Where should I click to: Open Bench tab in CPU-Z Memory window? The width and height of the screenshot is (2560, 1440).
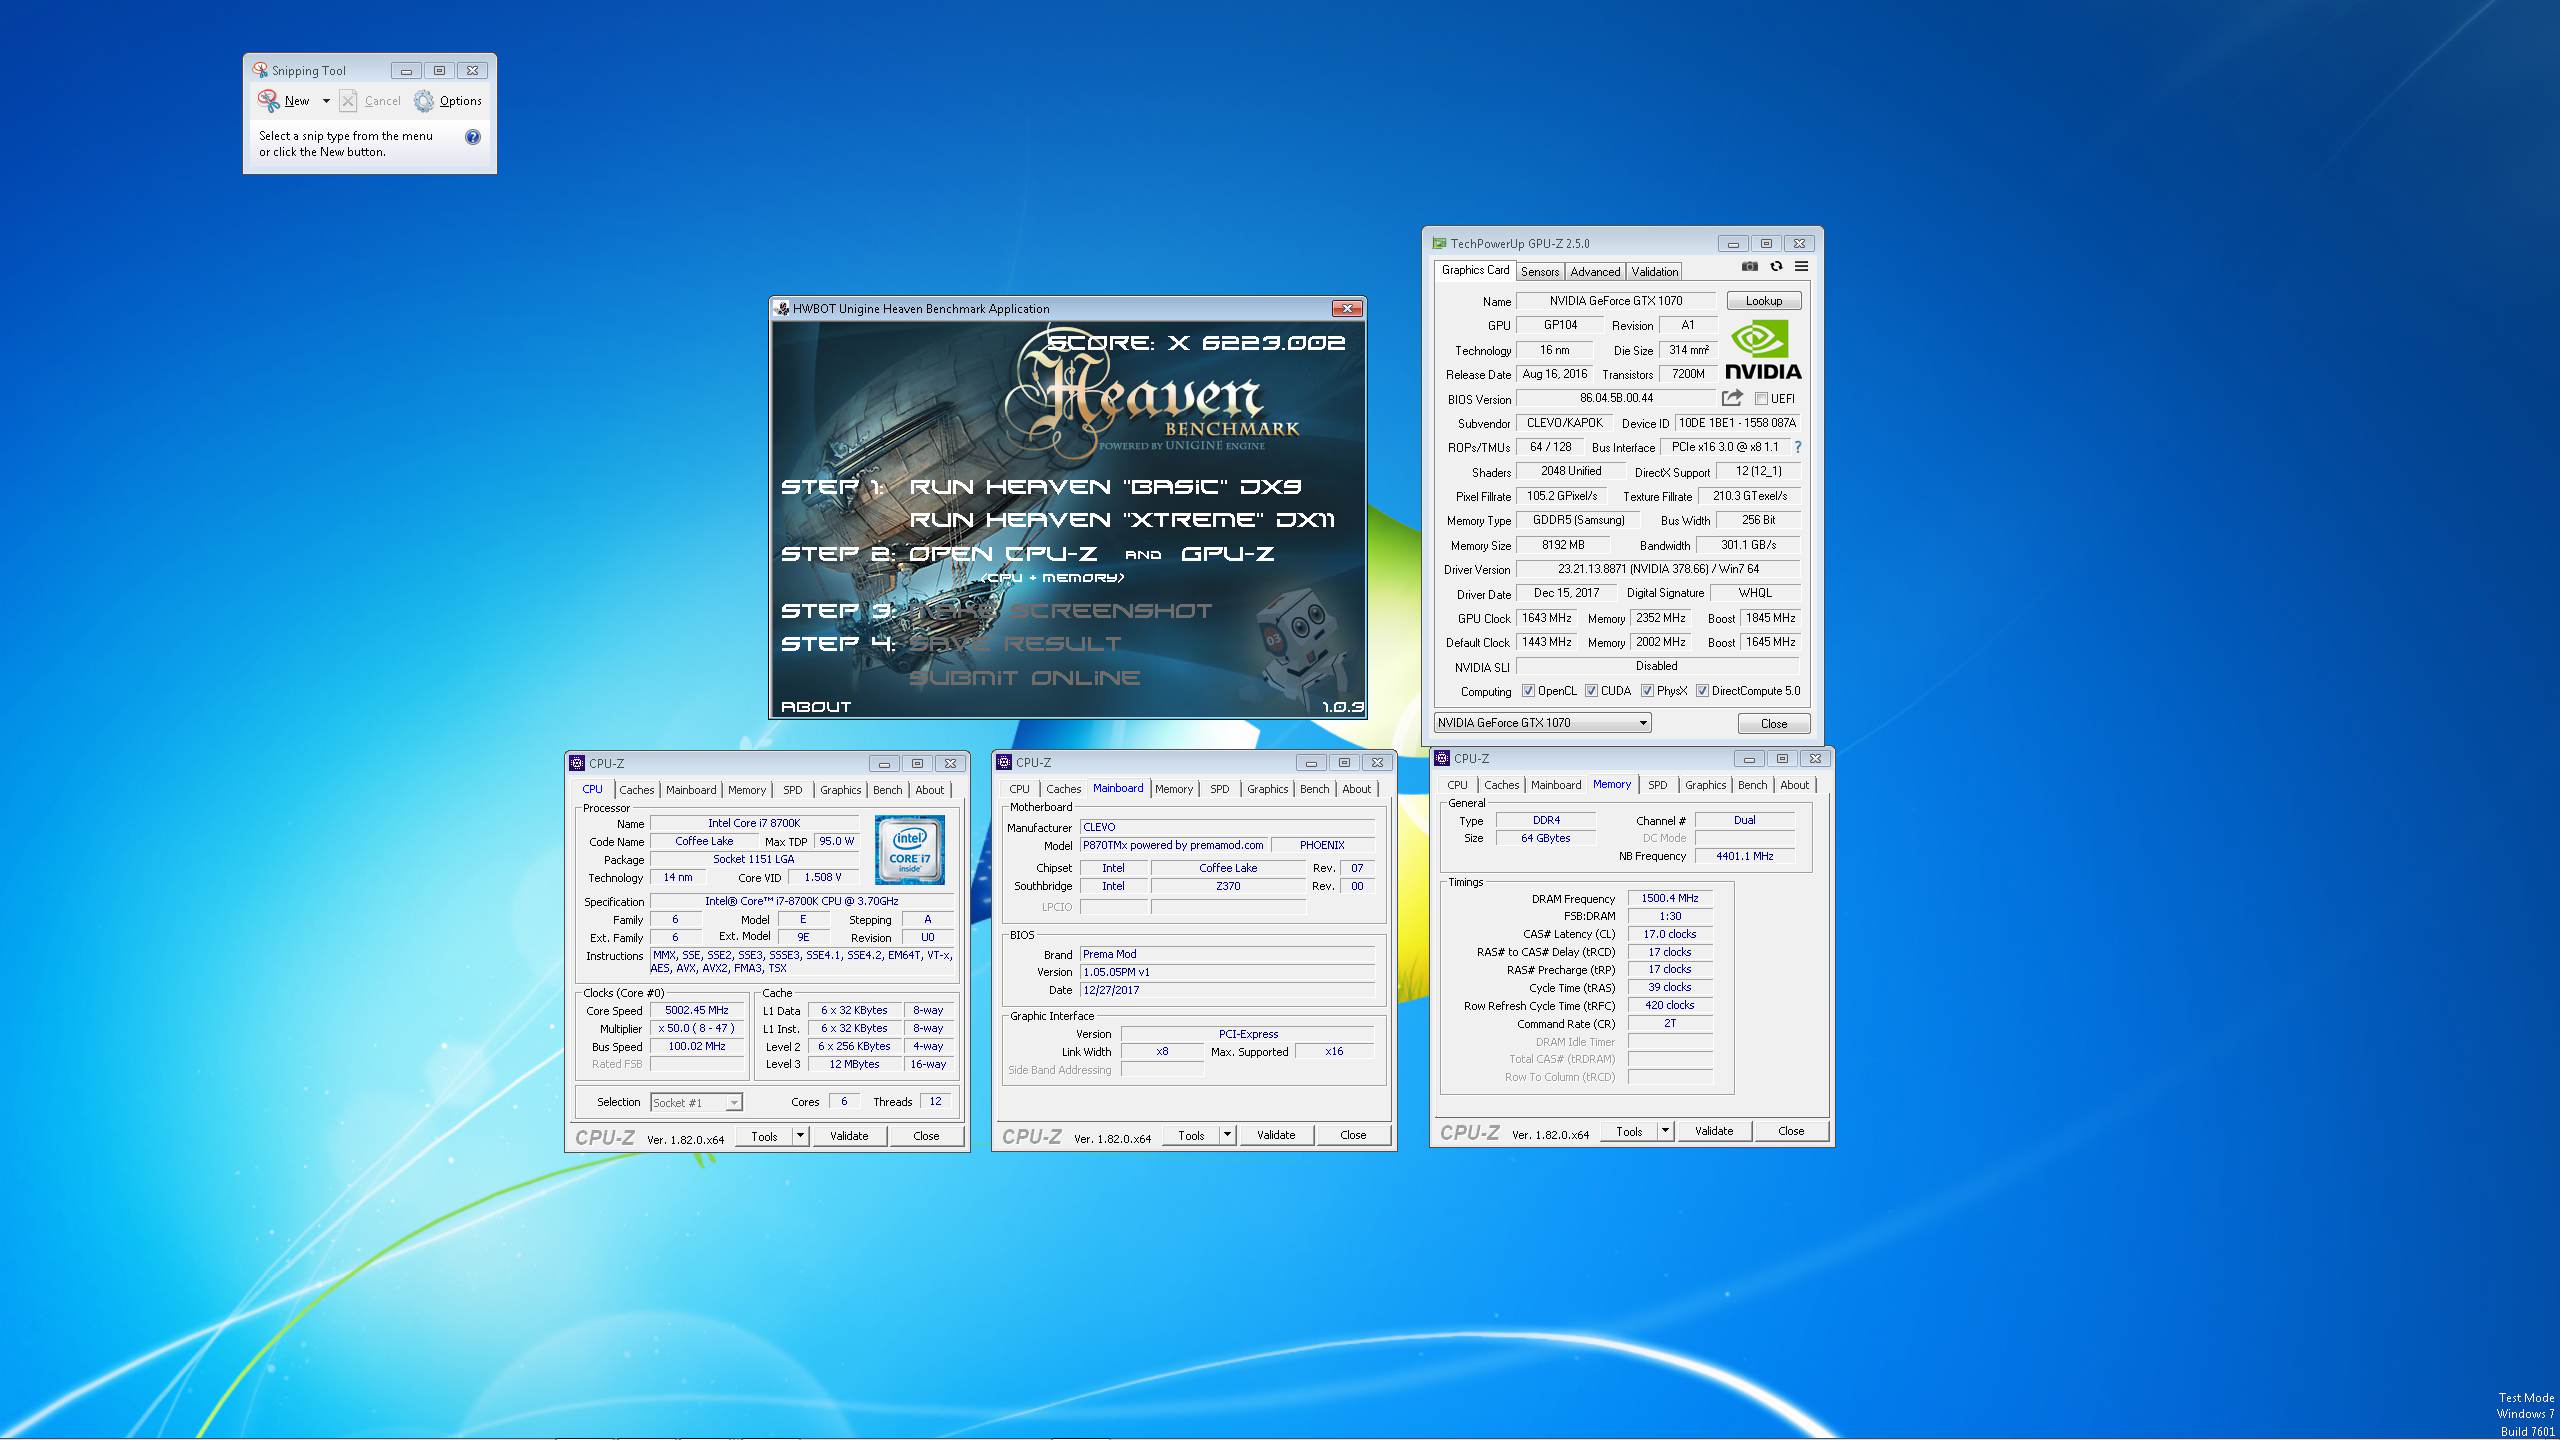pos(1752,785)
